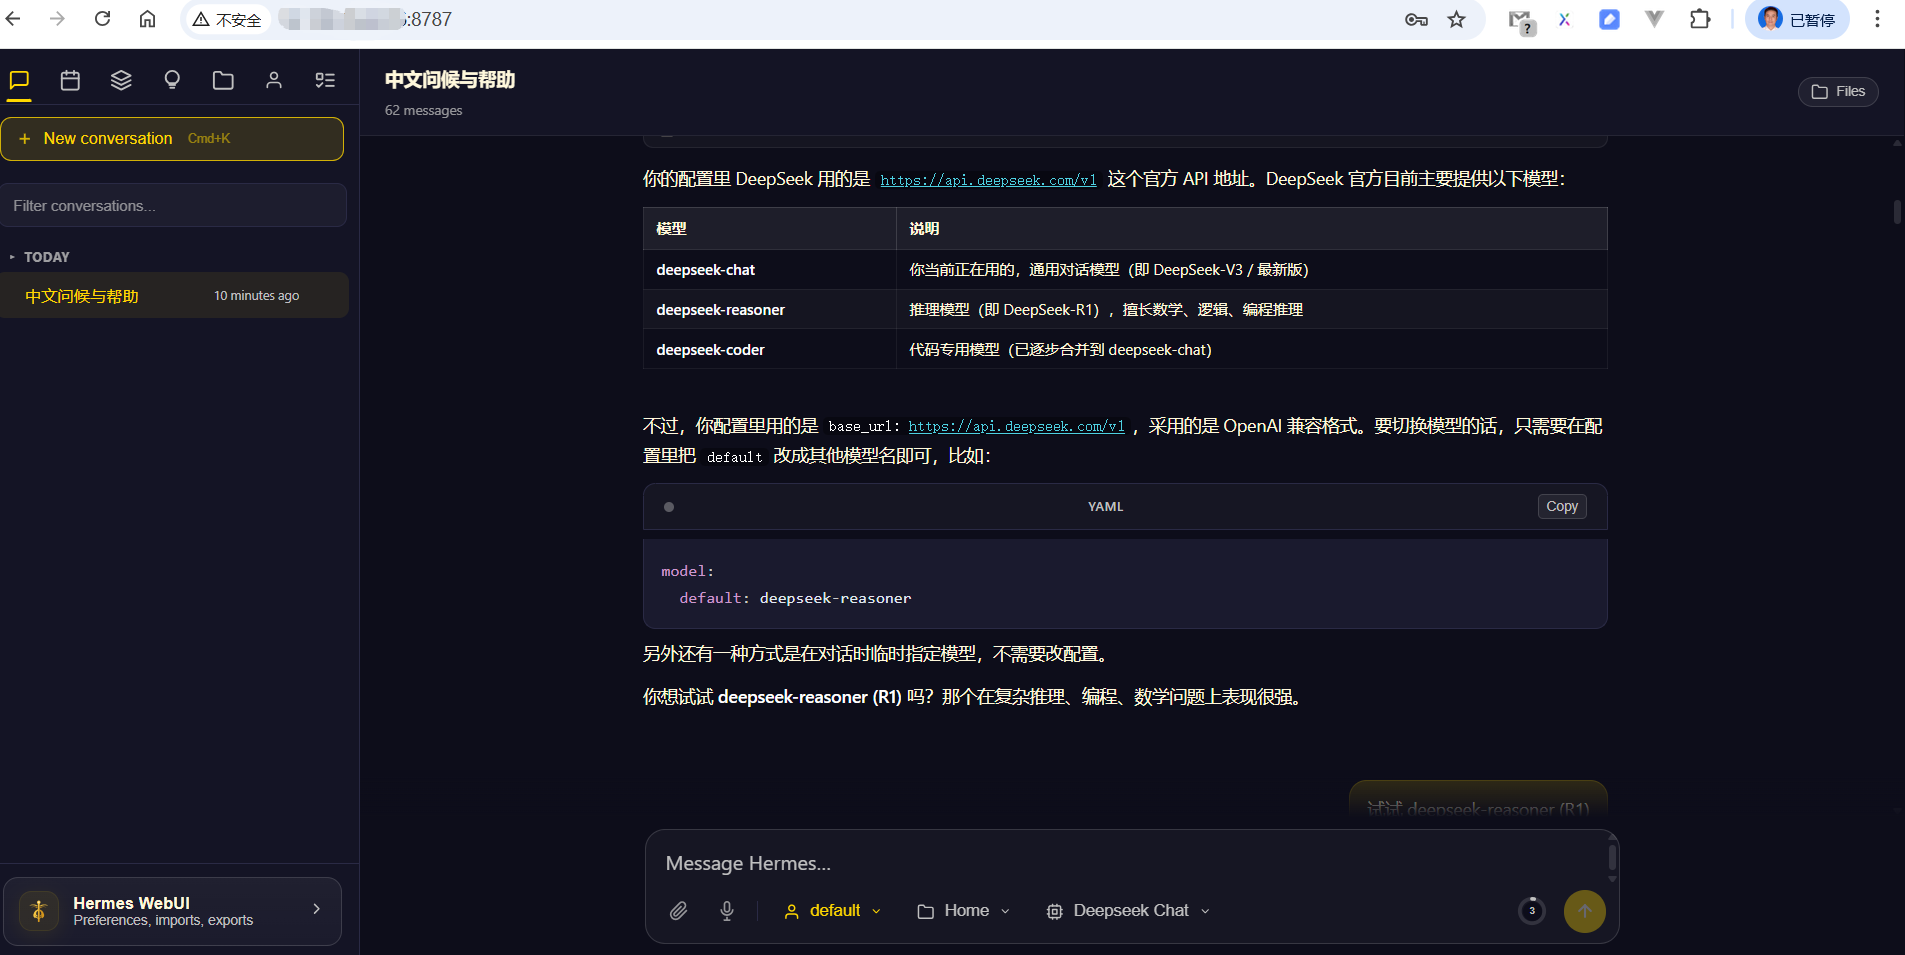The height and width of the screenshot is (955, 1905).
Task: Copy the YAML code block
Action: coord(1561,507)
